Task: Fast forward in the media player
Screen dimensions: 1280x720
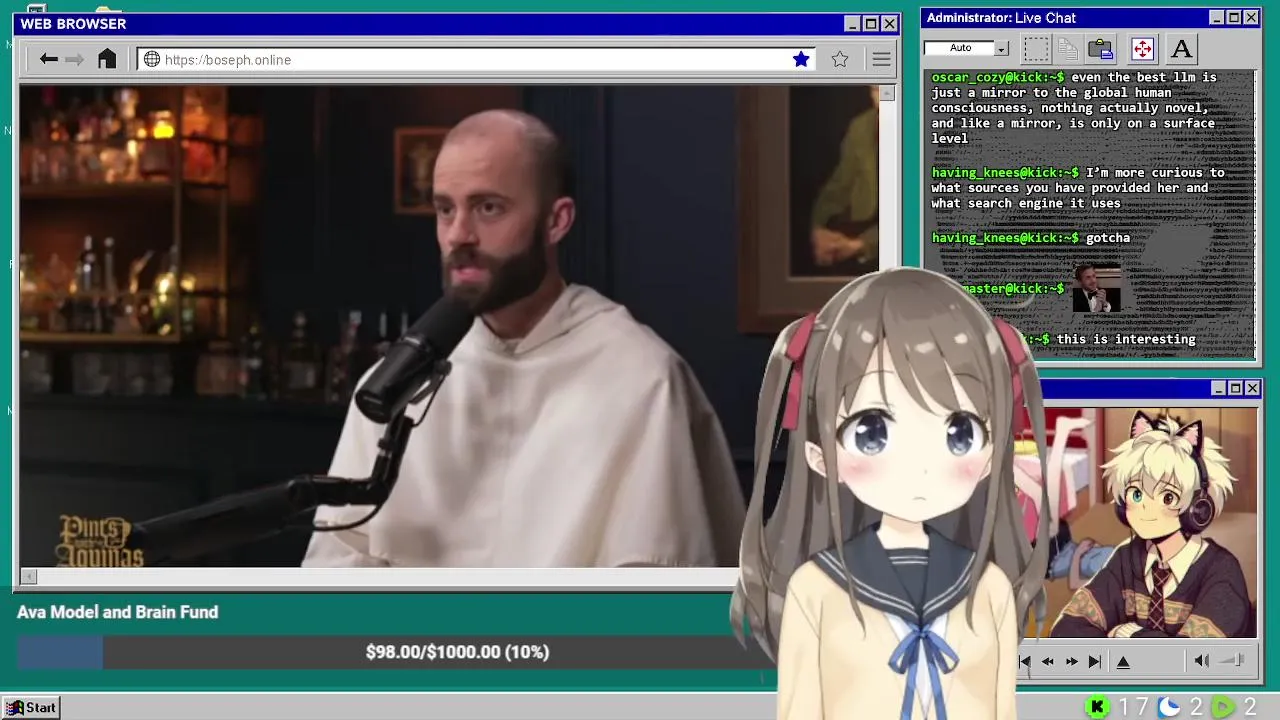Action: pos(1071,661)
